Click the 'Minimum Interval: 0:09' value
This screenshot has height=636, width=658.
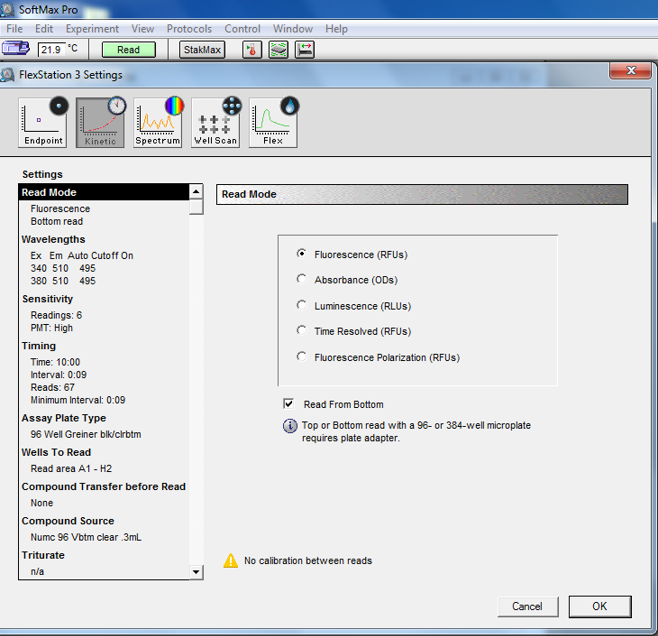(78, 400)
